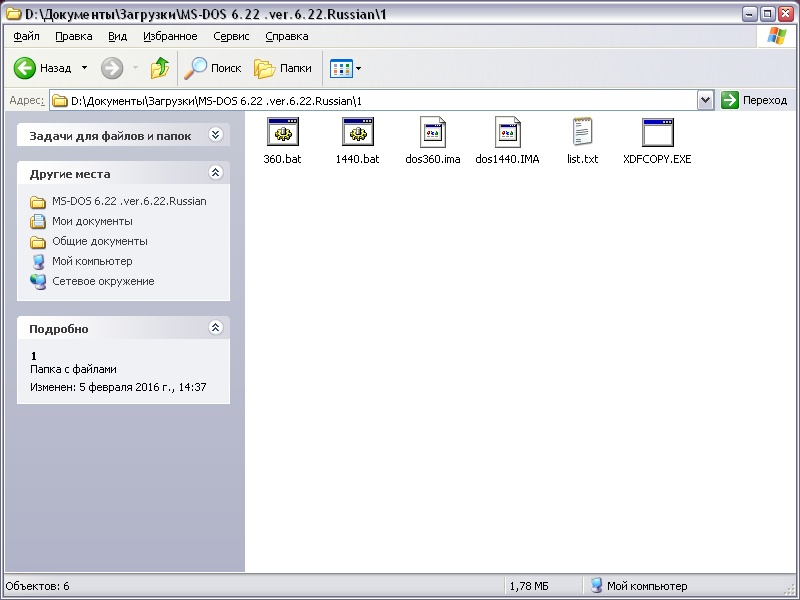800x600 pixels.
Task: Open Мой компьютер link in sidebar
Action: 92,261
